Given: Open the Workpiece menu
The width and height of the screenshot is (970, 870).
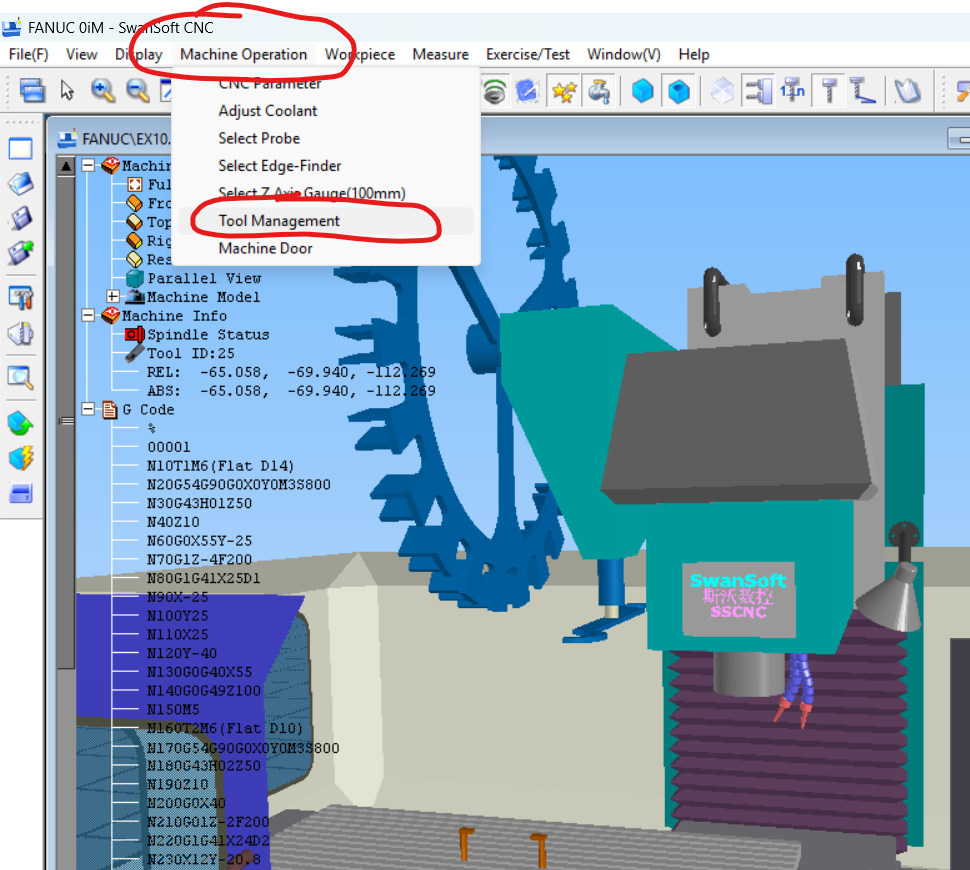Looking at the screenshot, I should tap(359, 54).
